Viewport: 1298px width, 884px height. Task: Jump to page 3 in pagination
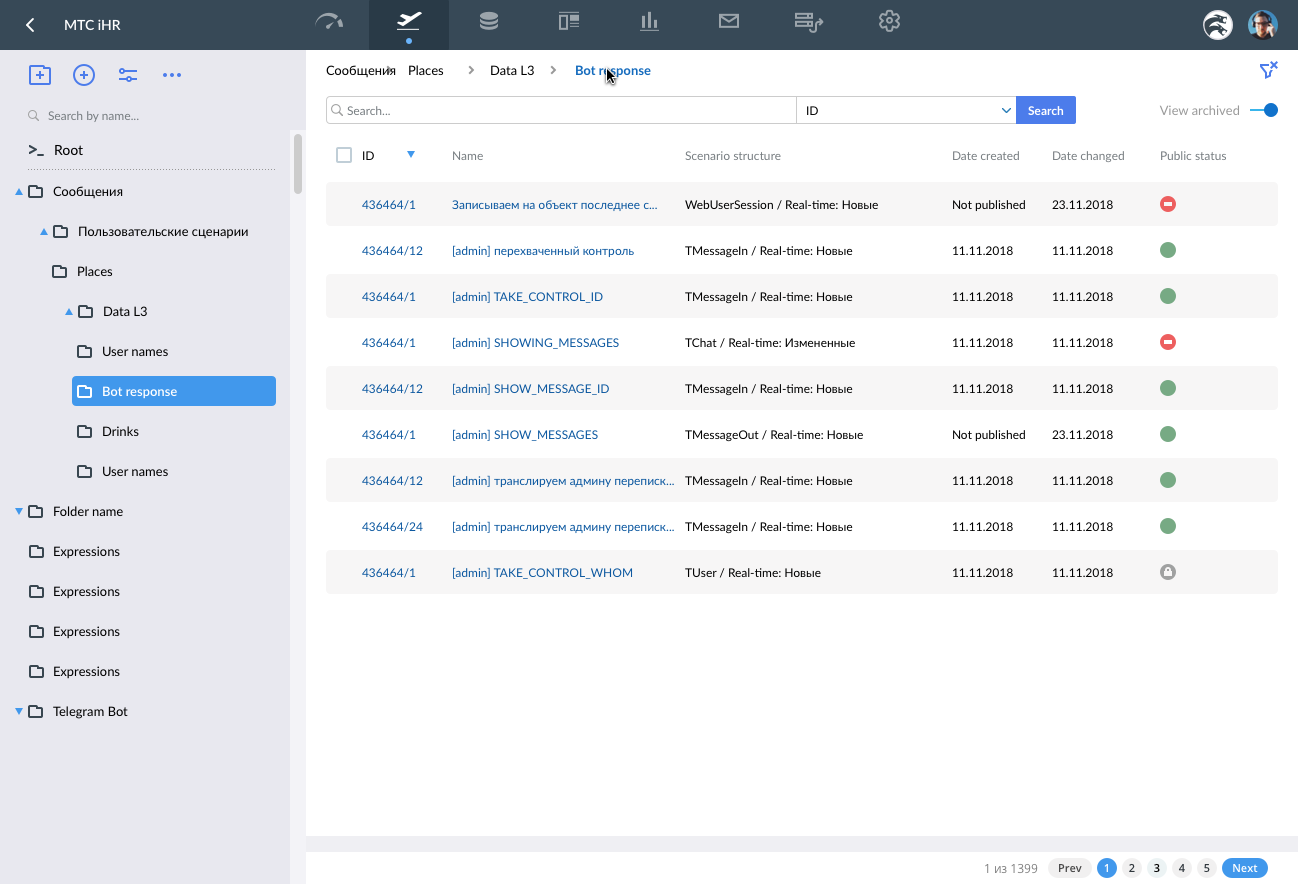[1157, 868]
